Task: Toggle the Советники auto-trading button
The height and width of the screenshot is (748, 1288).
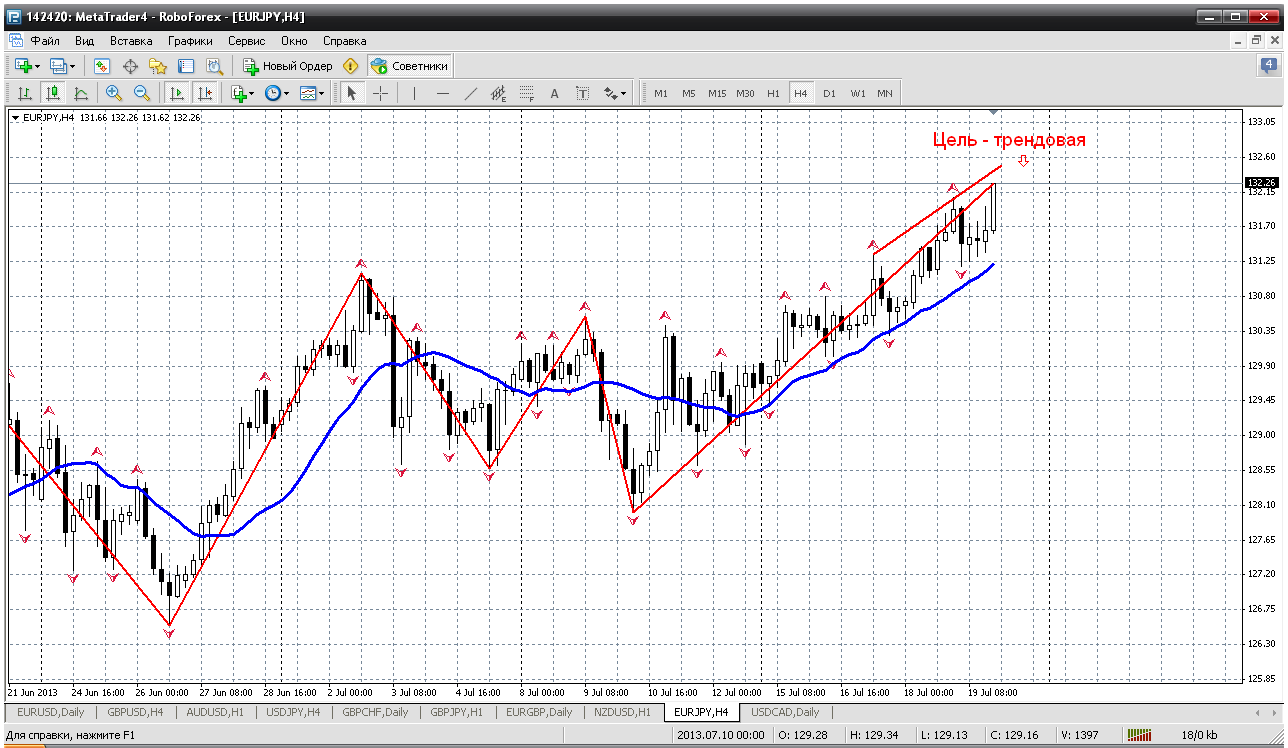Action: 410,66
